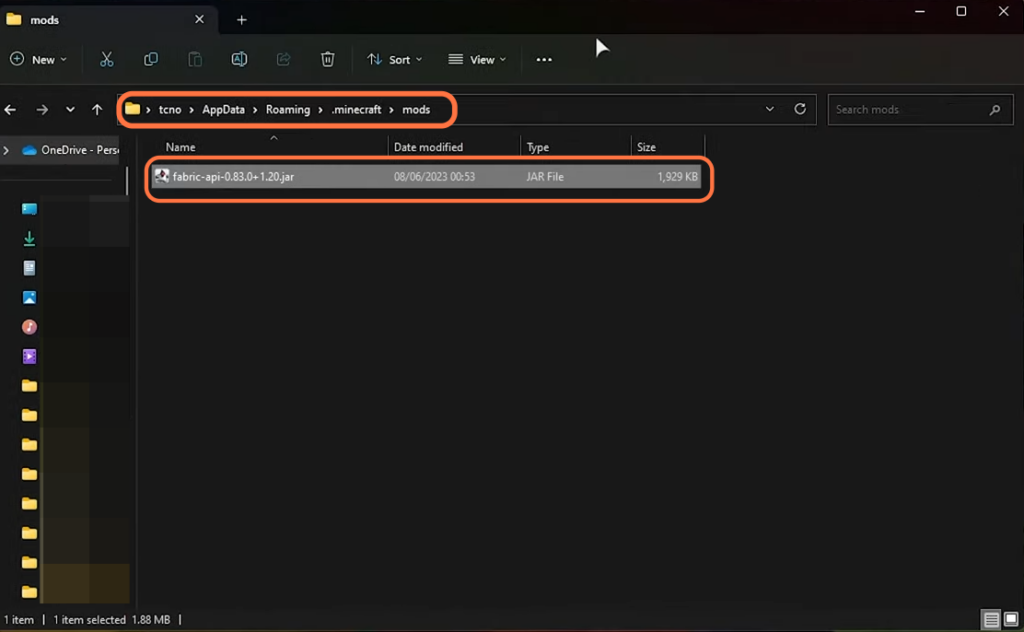
Task: Click the Paste icon in toolbar
Action: click(195, 59)
